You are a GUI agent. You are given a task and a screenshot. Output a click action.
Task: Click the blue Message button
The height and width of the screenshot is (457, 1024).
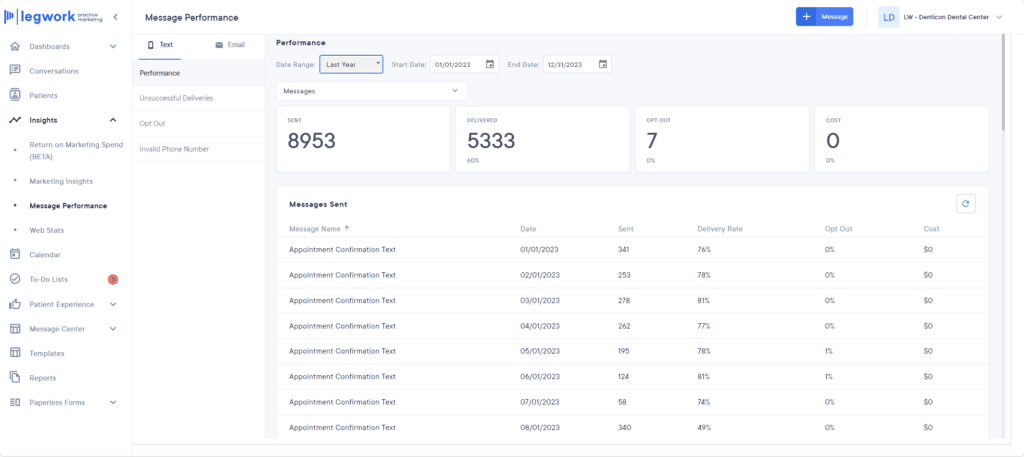click(x=824, y=17)
